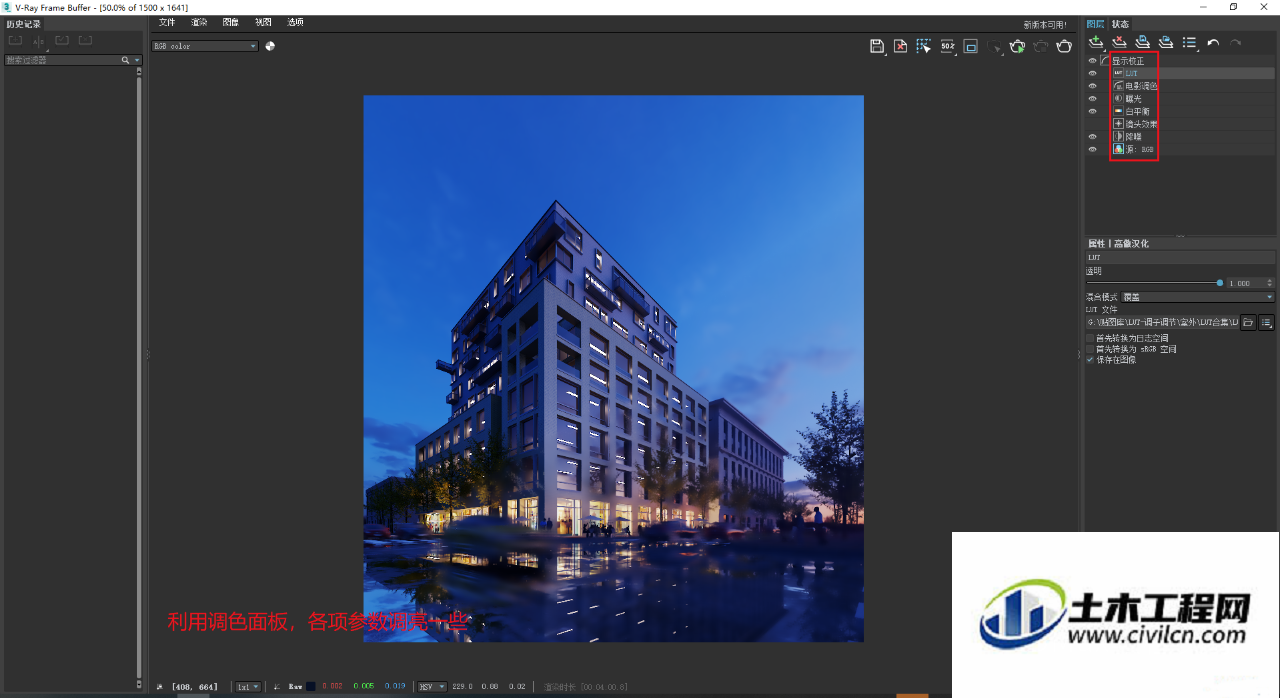Delete selected layer with red X icon
This screenshot has width=1280, height=698.
[x=1120, y=42]
